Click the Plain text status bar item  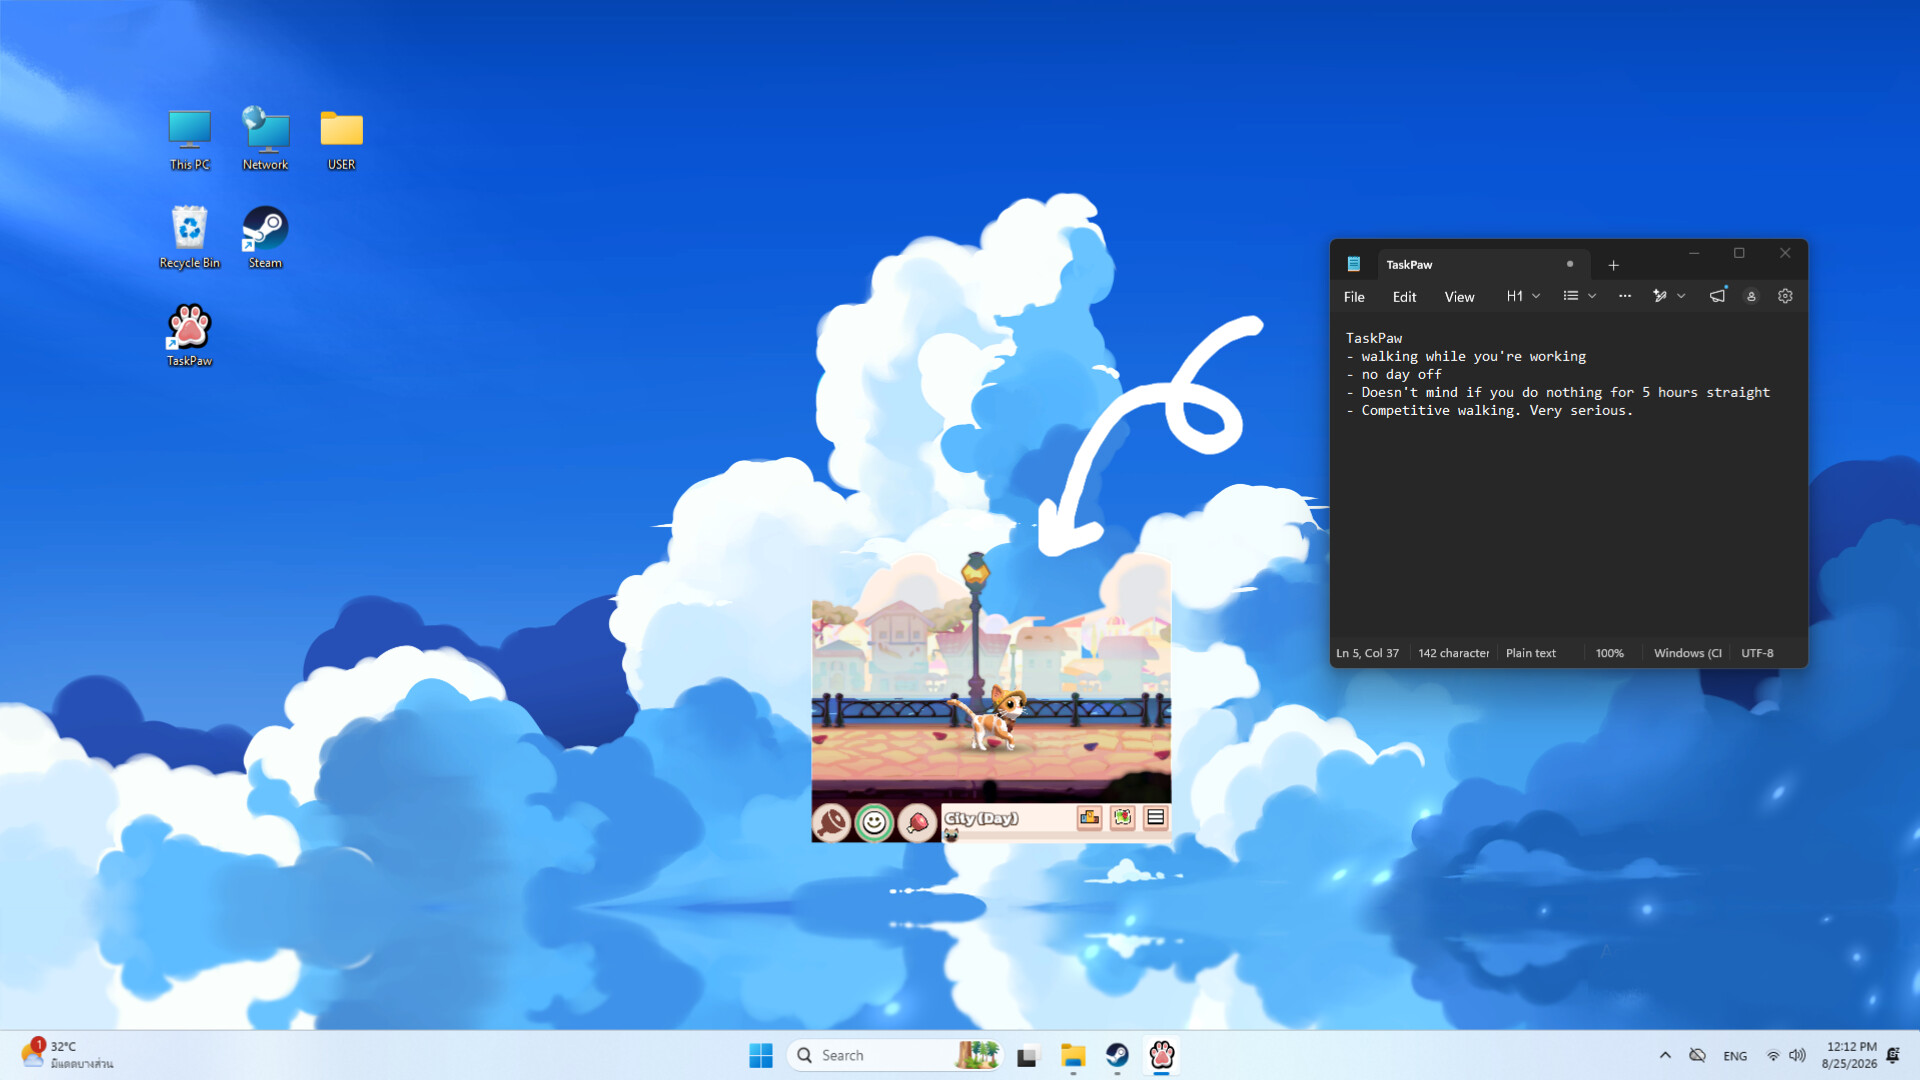pyautogui.click(x=1531, y=653)
